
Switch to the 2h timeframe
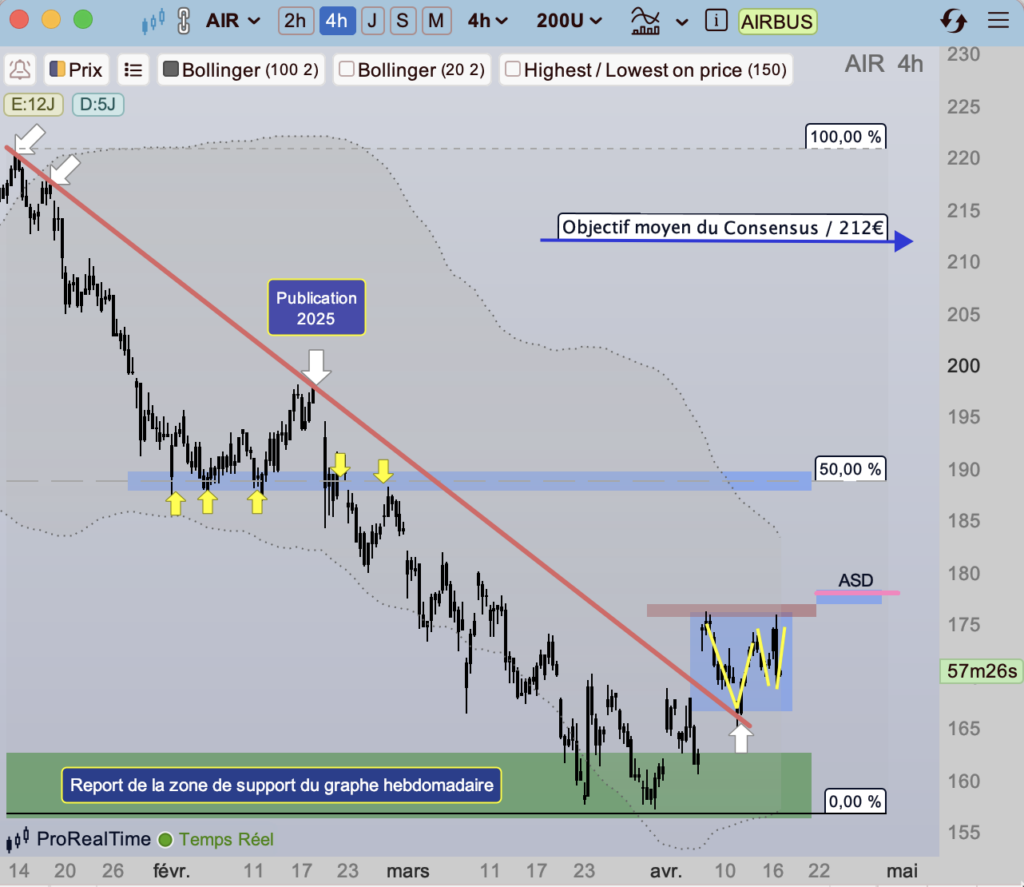point(296,20)
